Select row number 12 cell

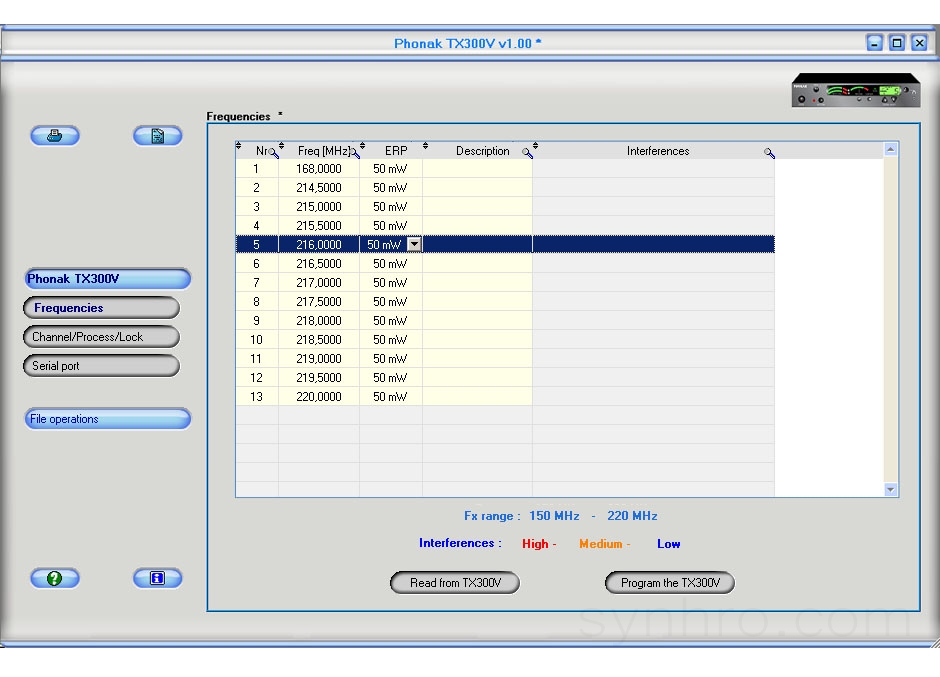(257, 377)
